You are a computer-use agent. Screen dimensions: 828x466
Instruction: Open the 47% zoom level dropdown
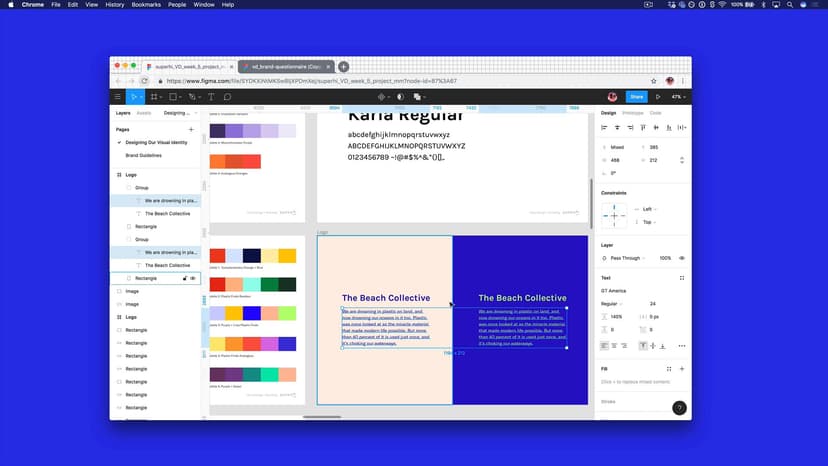[x=678, y=97]
